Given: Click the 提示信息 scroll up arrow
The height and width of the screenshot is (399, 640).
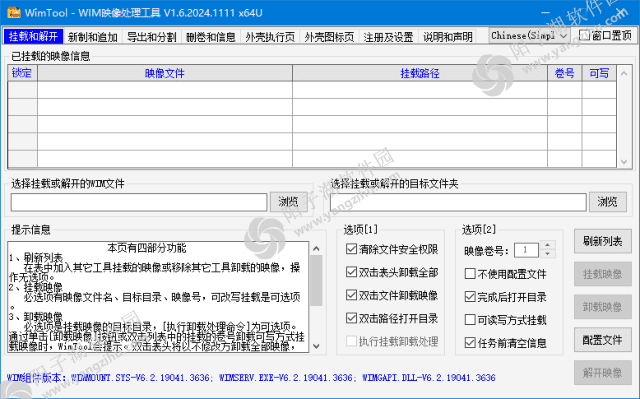Looking at the screenshot, I should click(316, 248).
